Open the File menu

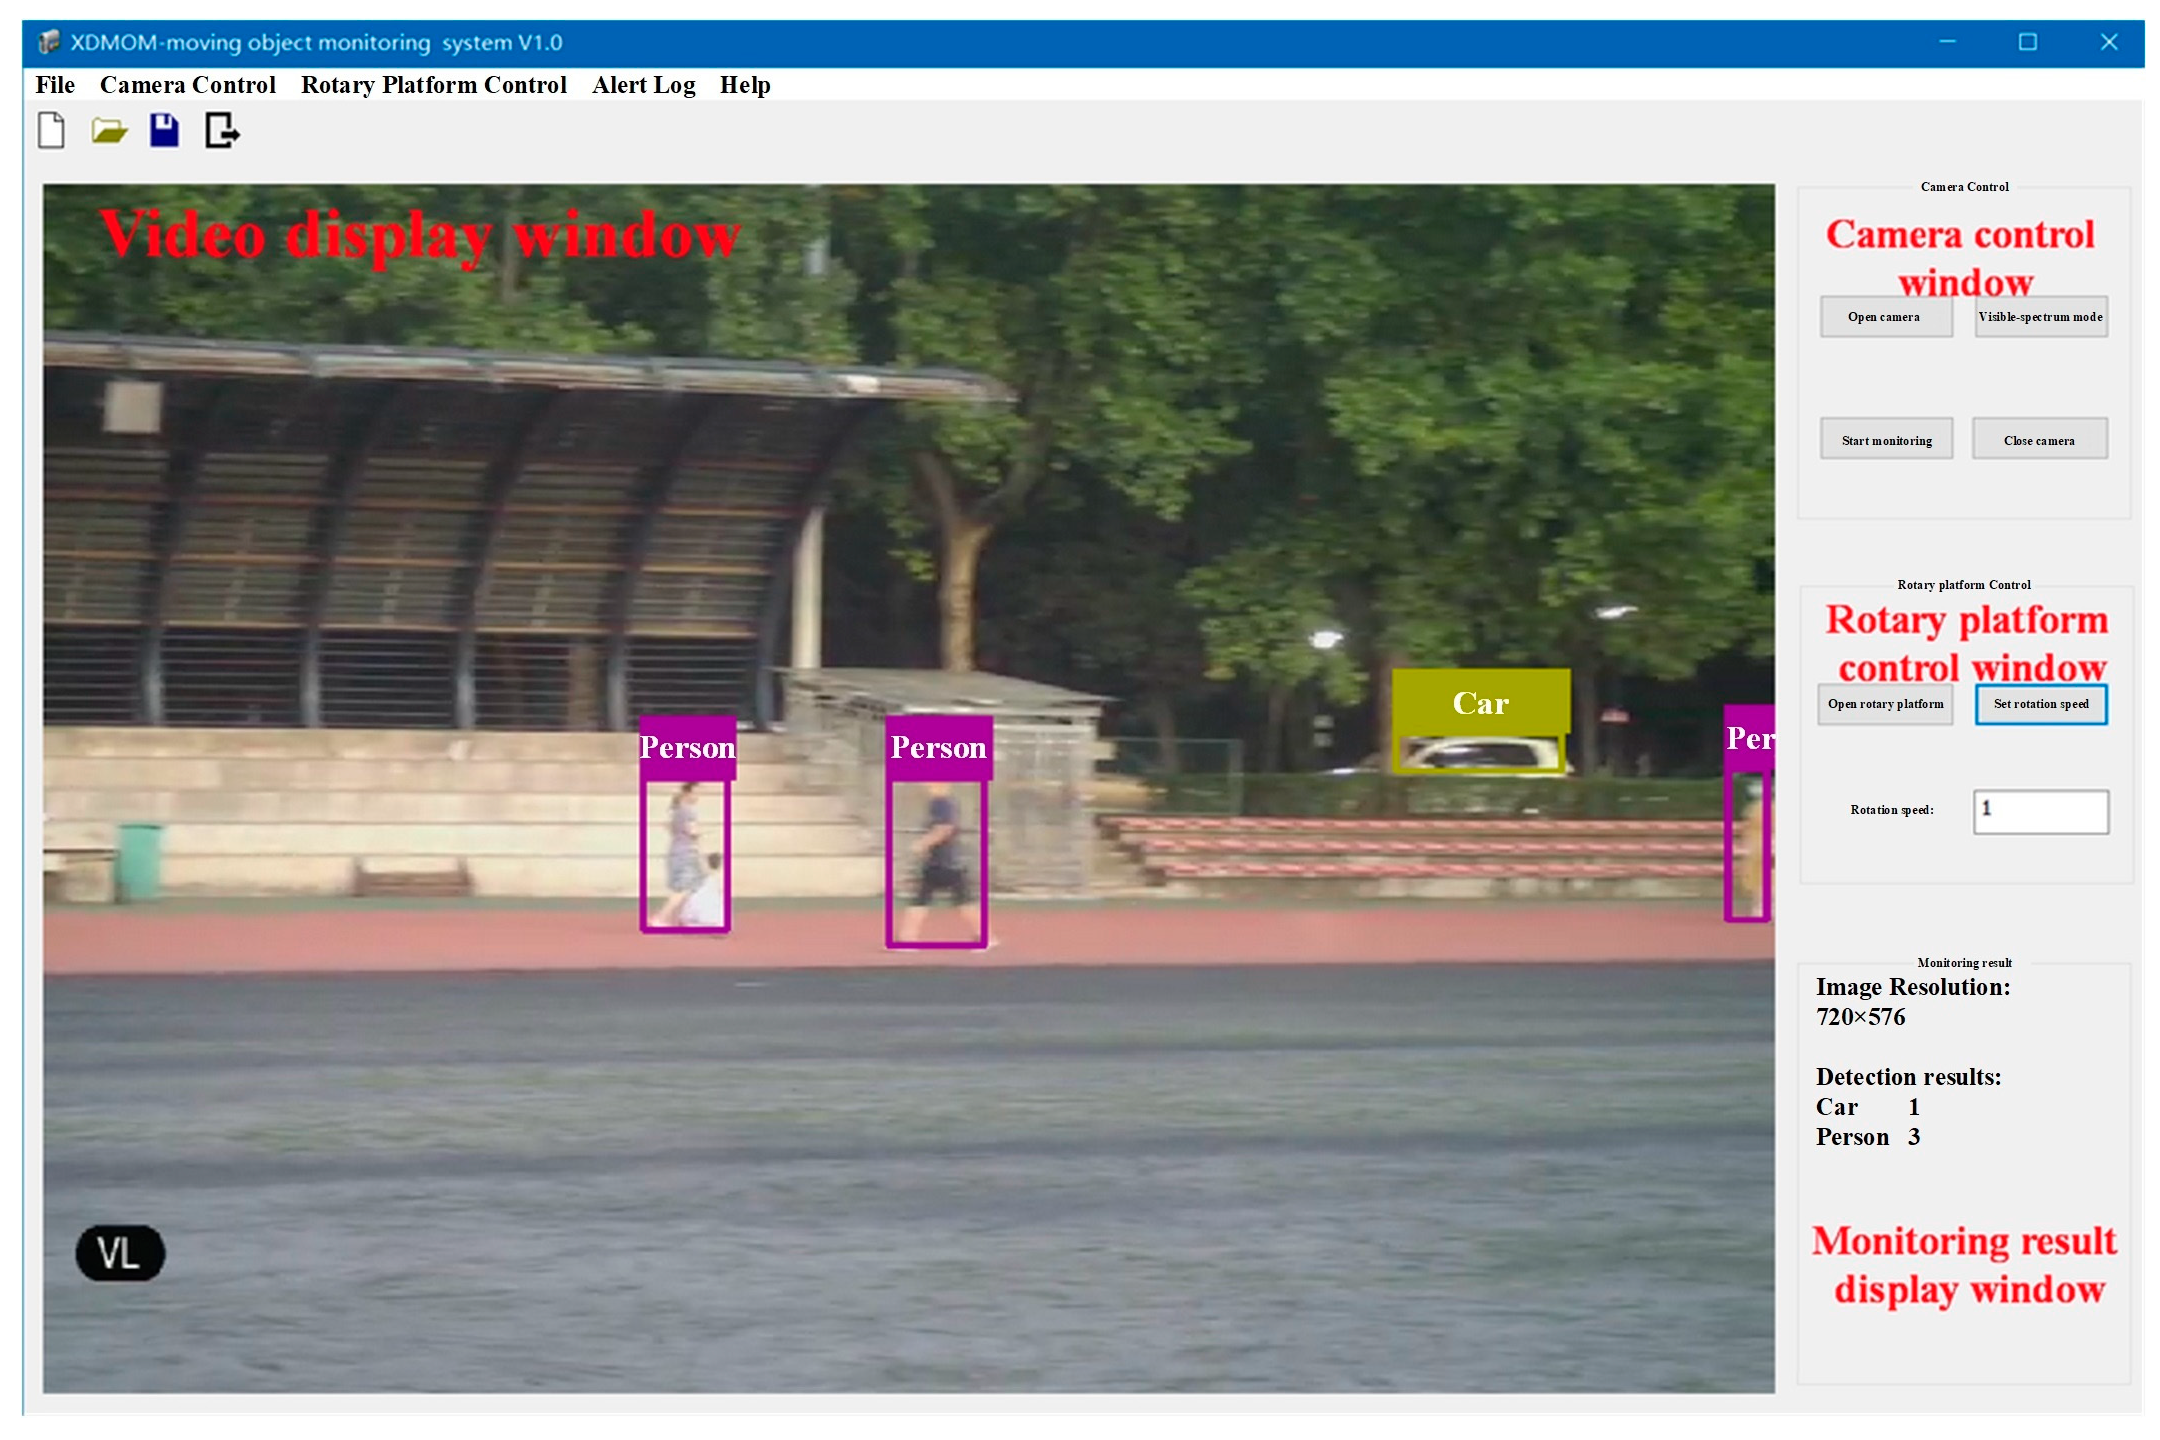[x=55, y=85]
